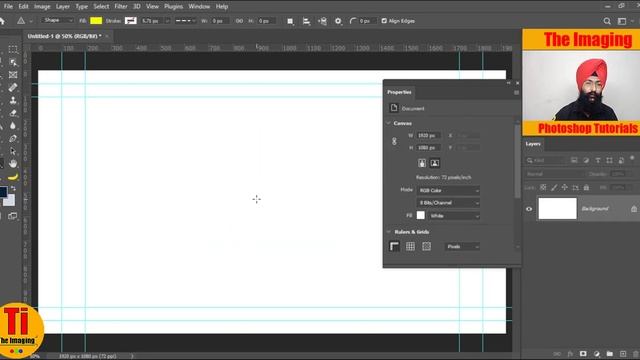Toggle guides button in Rulers & Grids
Screen dimensions: 640x360
(x=427, y=247)
